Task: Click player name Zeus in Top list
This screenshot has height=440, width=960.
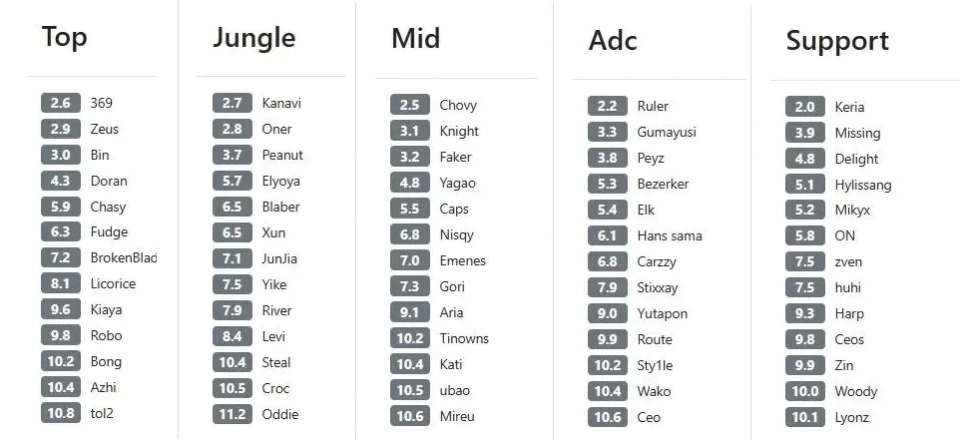Action: click(x=104, y=129)
